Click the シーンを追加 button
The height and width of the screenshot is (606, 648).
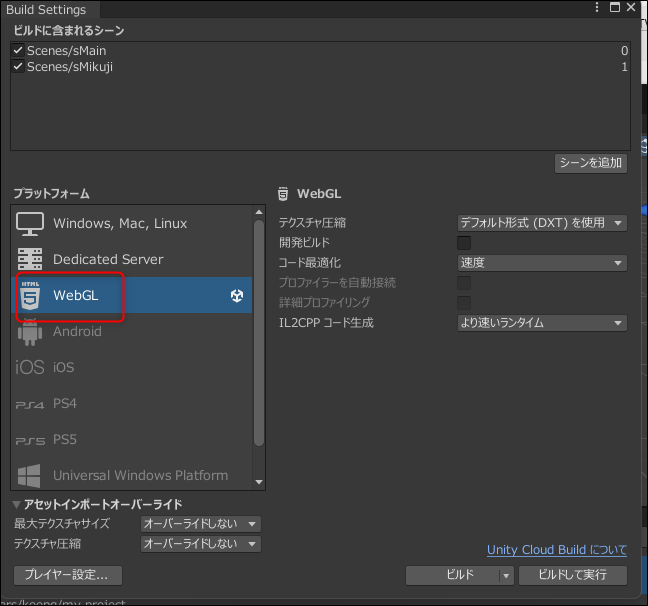591,163
